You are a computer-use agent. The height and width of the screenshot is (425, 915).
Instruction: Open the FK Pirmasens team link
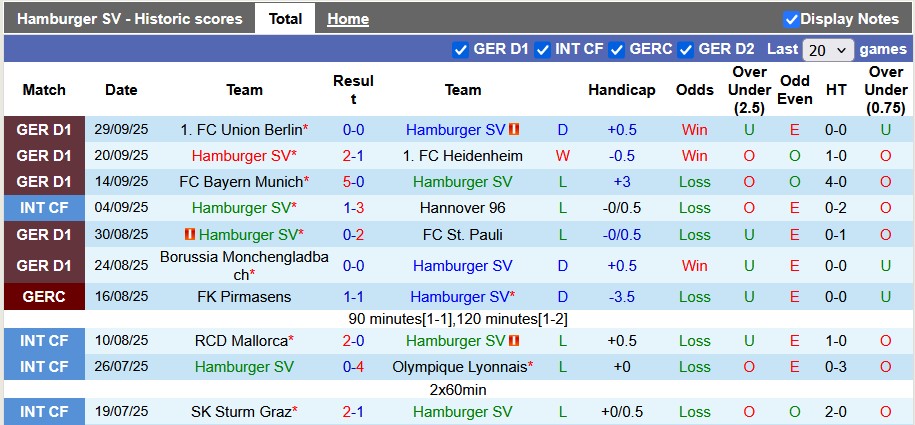[x=244, y=297]
